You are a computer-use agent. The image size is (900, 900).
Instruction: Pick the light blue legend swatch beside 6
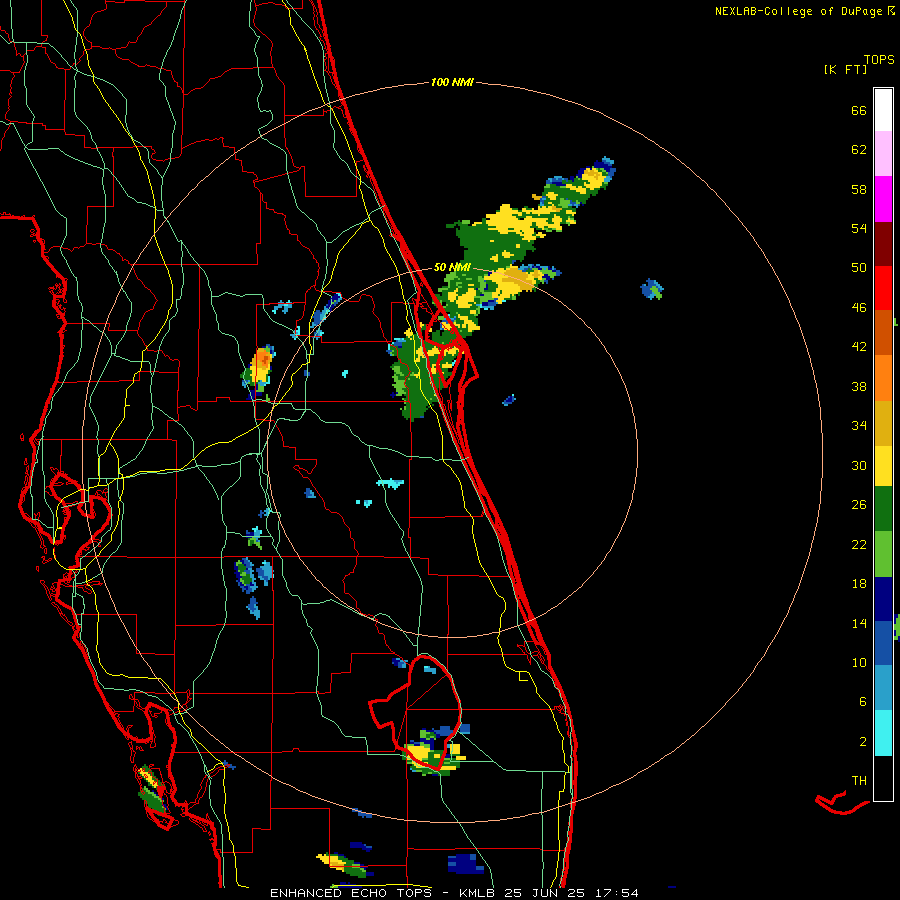pos(883,687)
